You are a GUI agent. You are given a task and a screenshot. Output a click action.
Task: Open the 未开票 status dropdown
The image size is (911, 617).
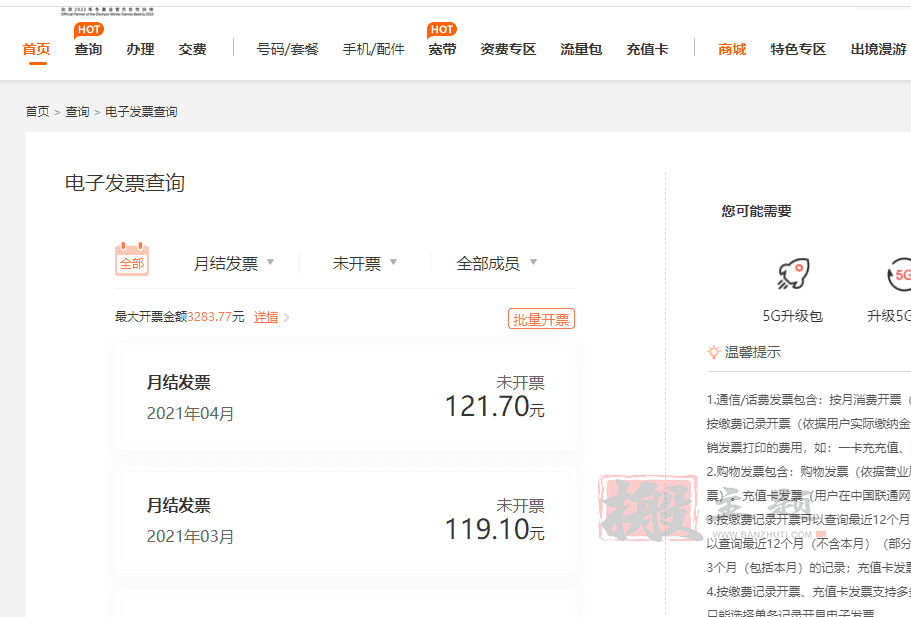(364, 264)
